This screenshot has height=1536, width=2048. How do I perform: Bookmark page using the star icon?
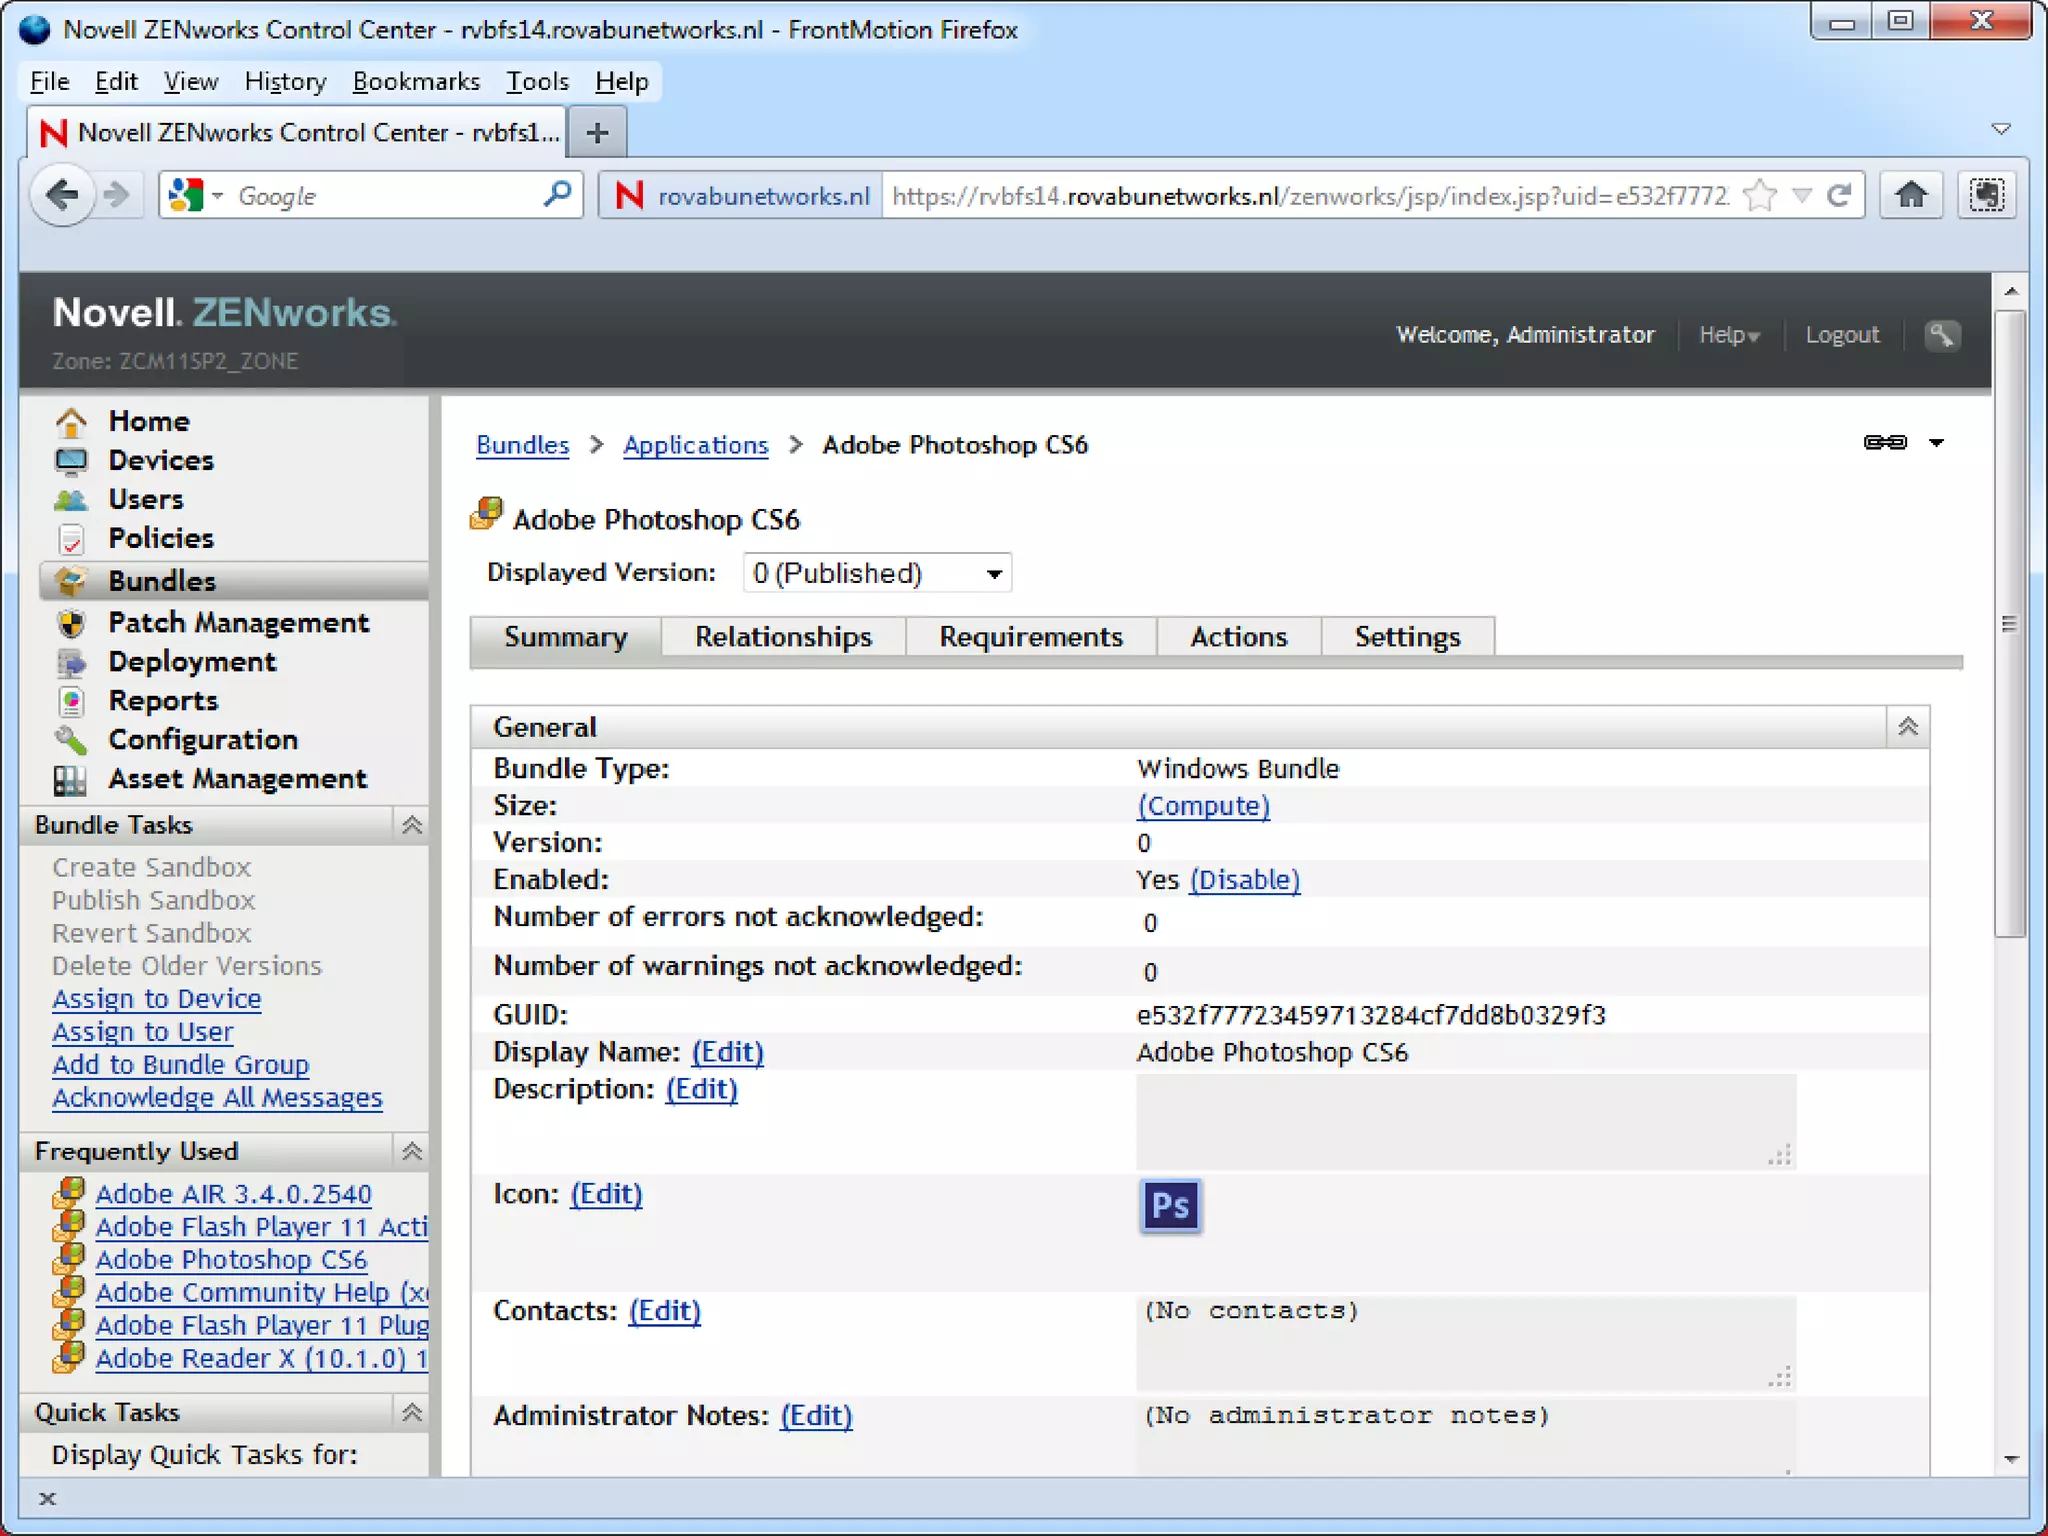tap(1759, 196)
